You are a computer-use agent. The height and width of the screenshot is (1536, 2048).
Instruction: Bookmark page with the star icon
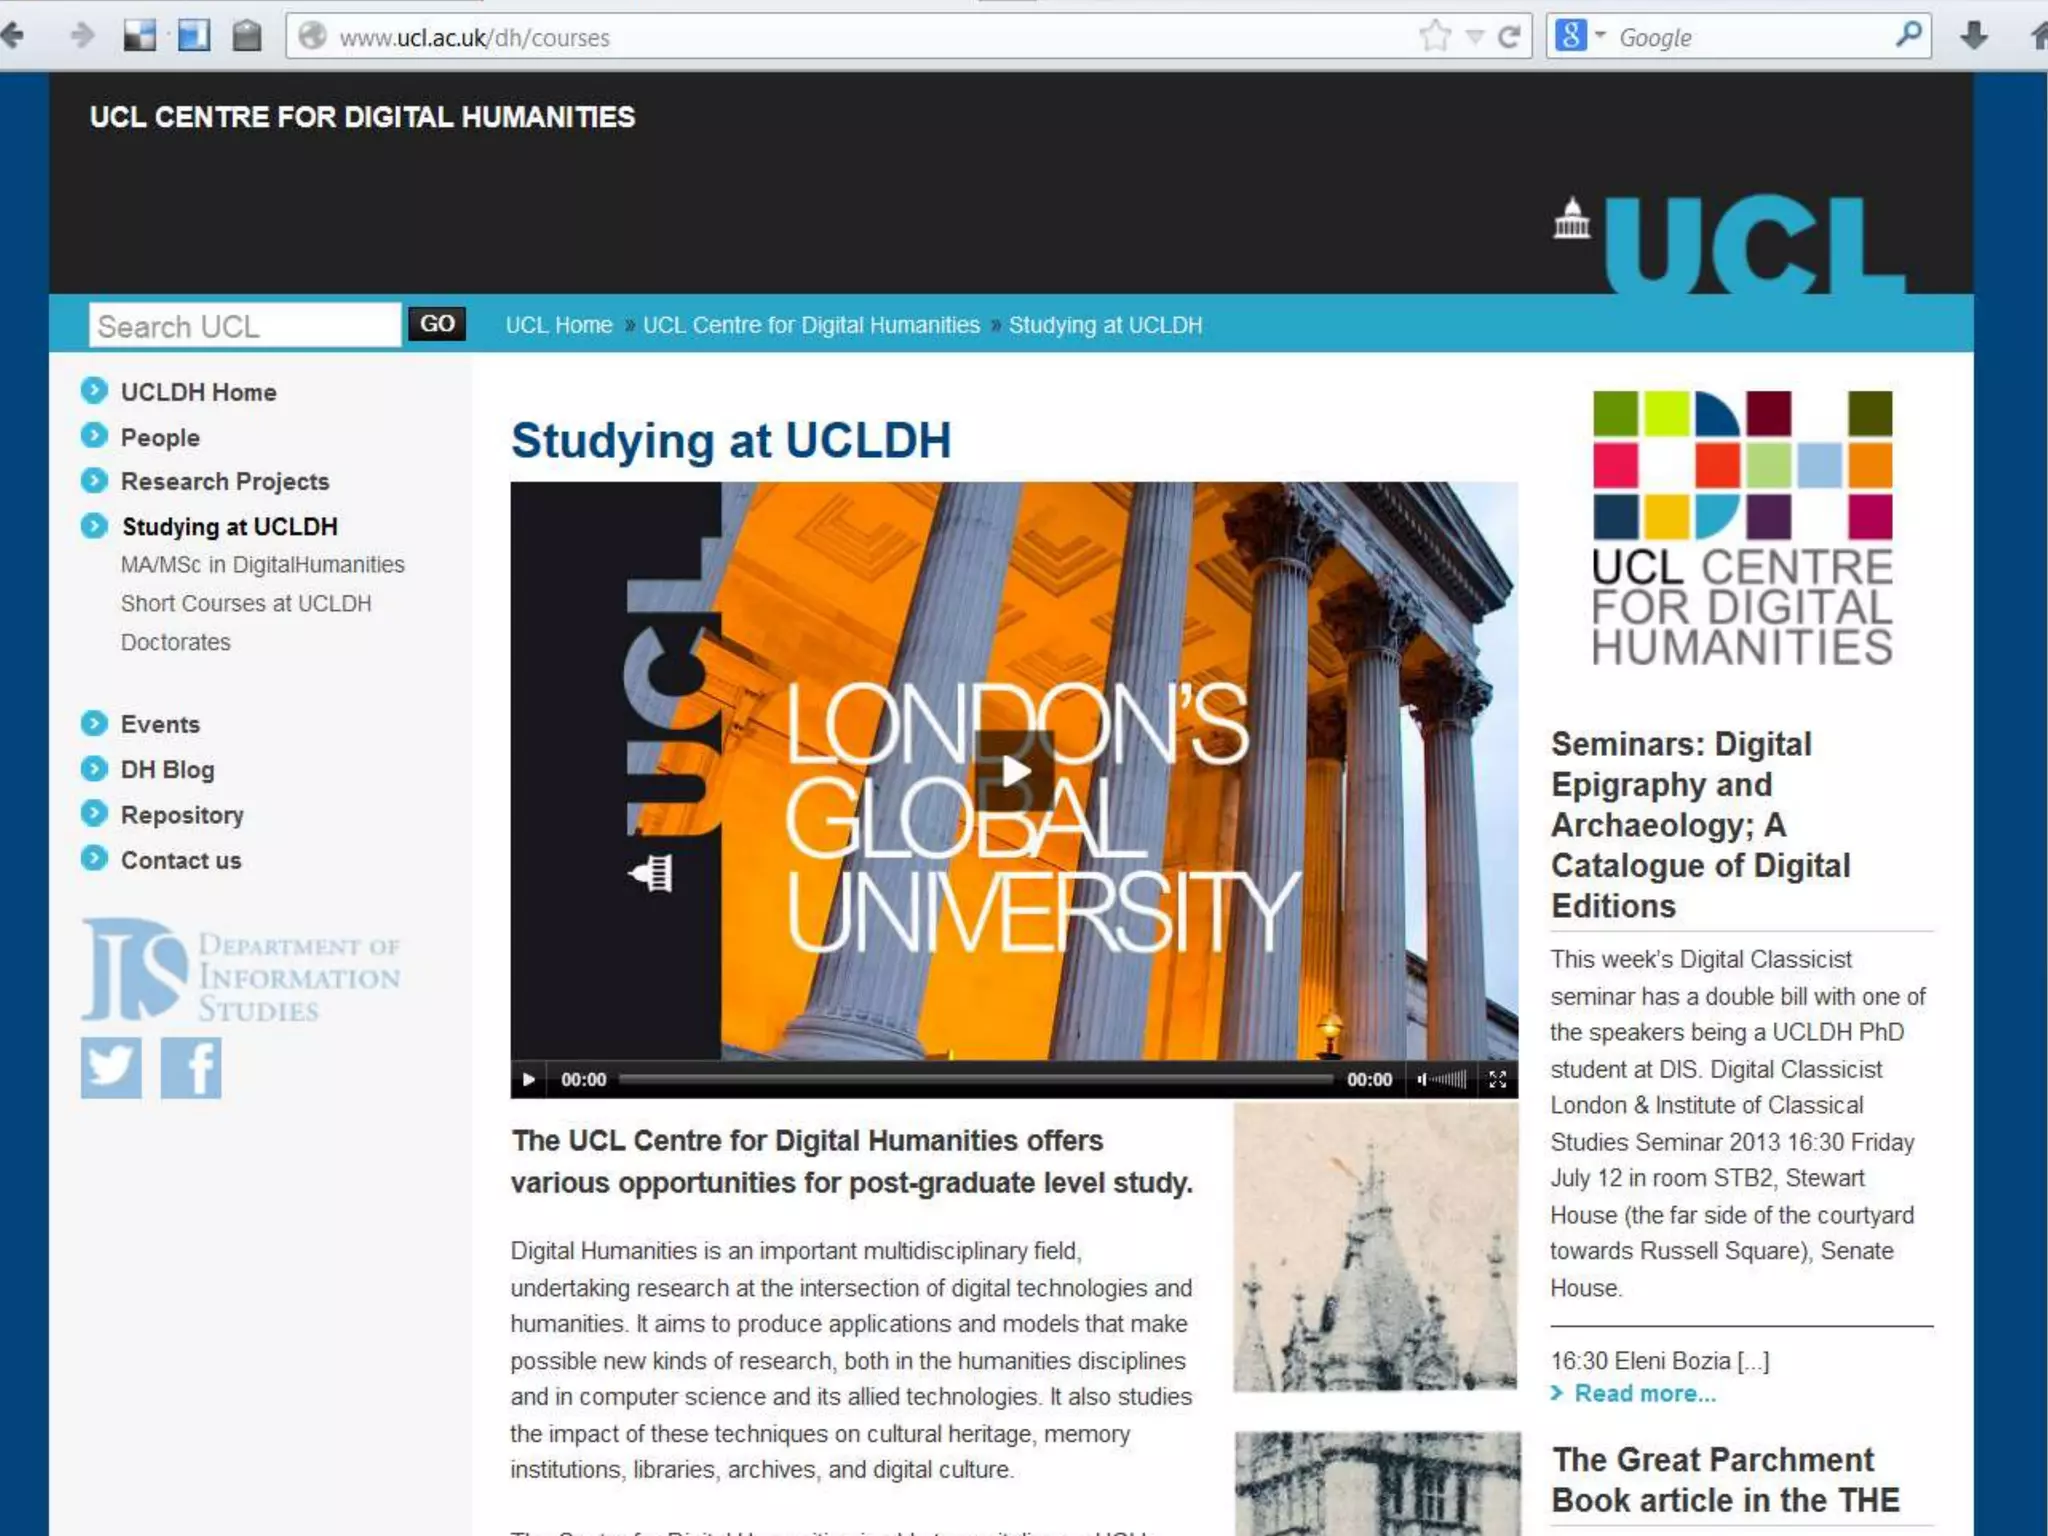(x=1435, y=37)
